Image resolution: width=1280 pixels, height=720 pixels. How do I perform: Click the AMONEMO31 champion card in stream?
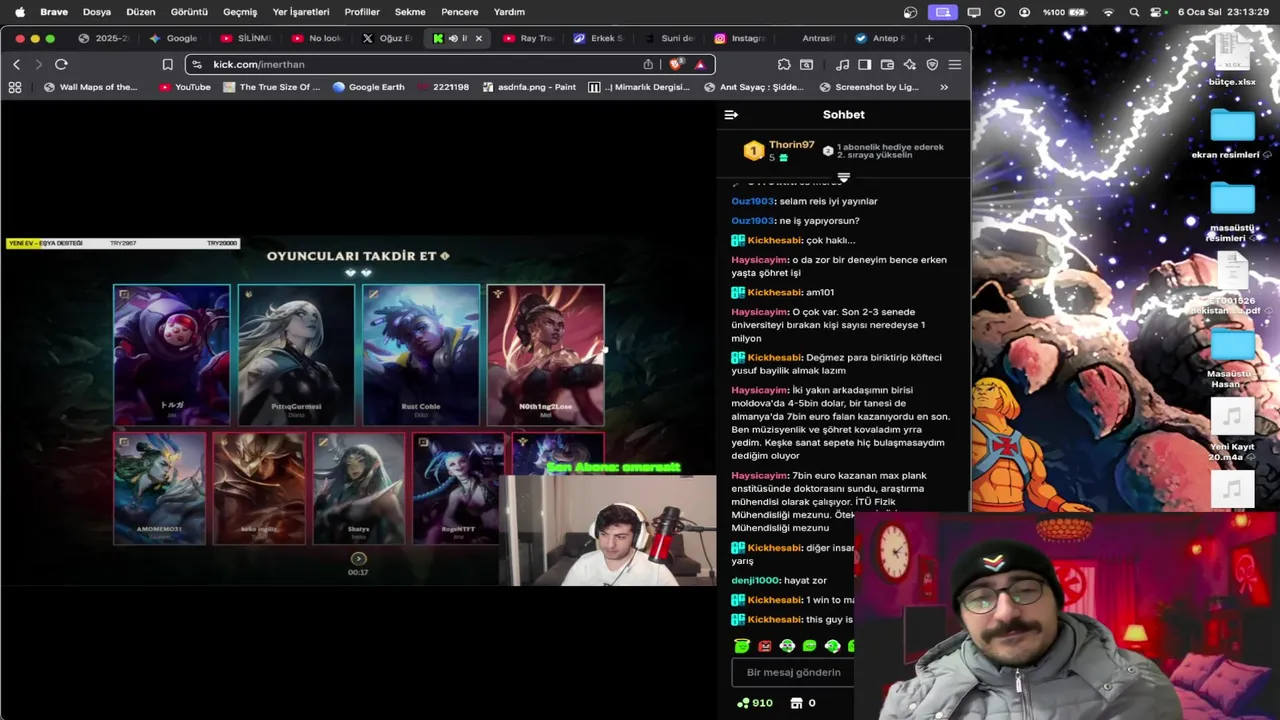coord(159,488)
